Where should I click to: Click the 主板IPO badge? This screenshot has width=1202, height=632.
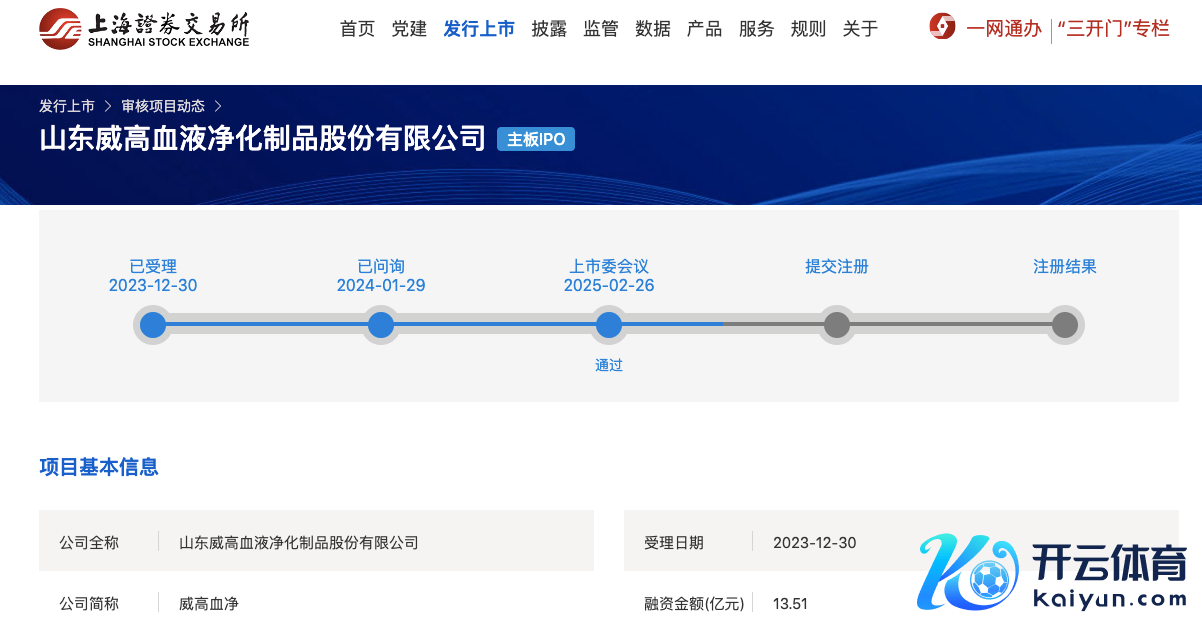(536, 140)
